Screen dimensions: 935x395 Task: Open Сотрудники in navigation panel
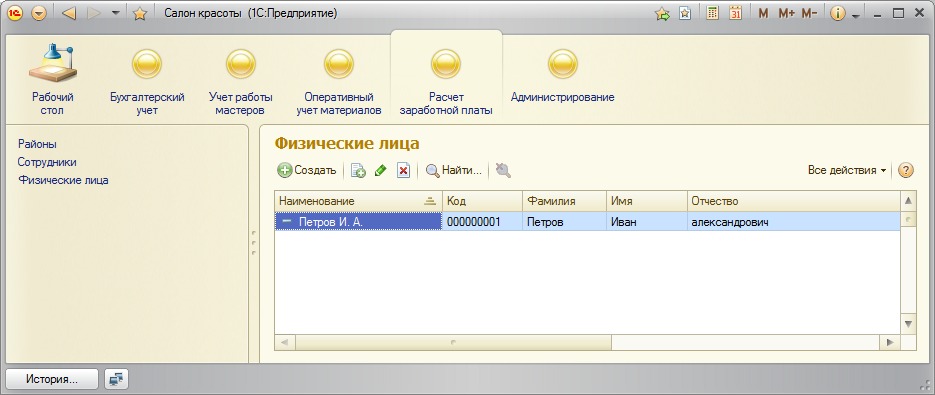click(x=47, y=162)
